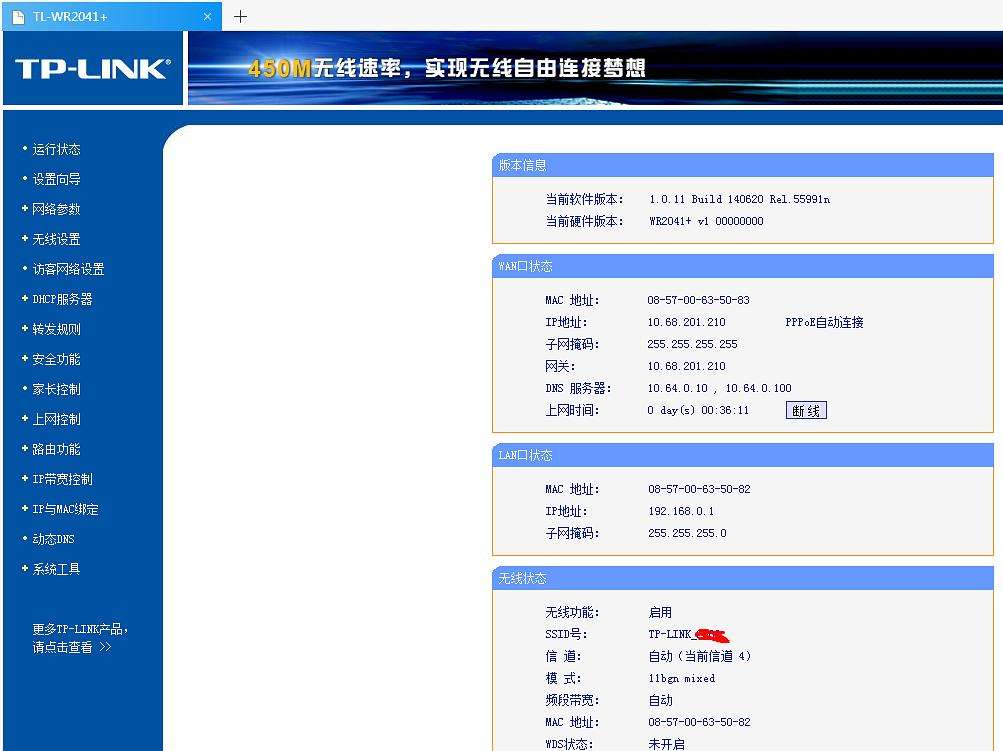This screenshot has height=751, width=1003.
Task: Expand the 无线设置 menu
Action: (56, 239)
